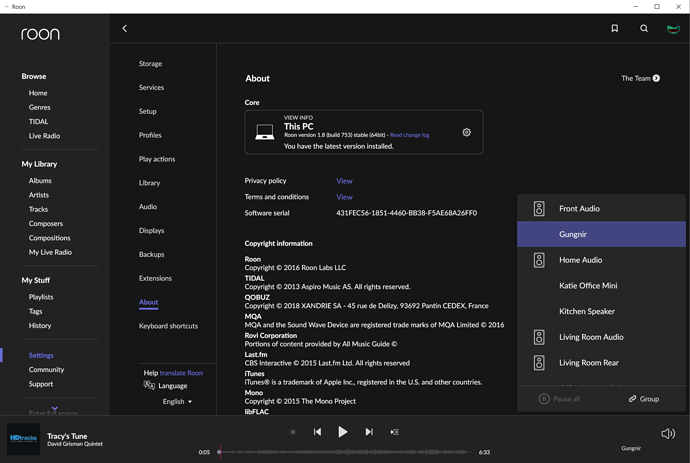Image resolution: width=690 pixels, height=463 pixels.
Task: Click the Roon radio dot indicator
Action: point(293,432)
